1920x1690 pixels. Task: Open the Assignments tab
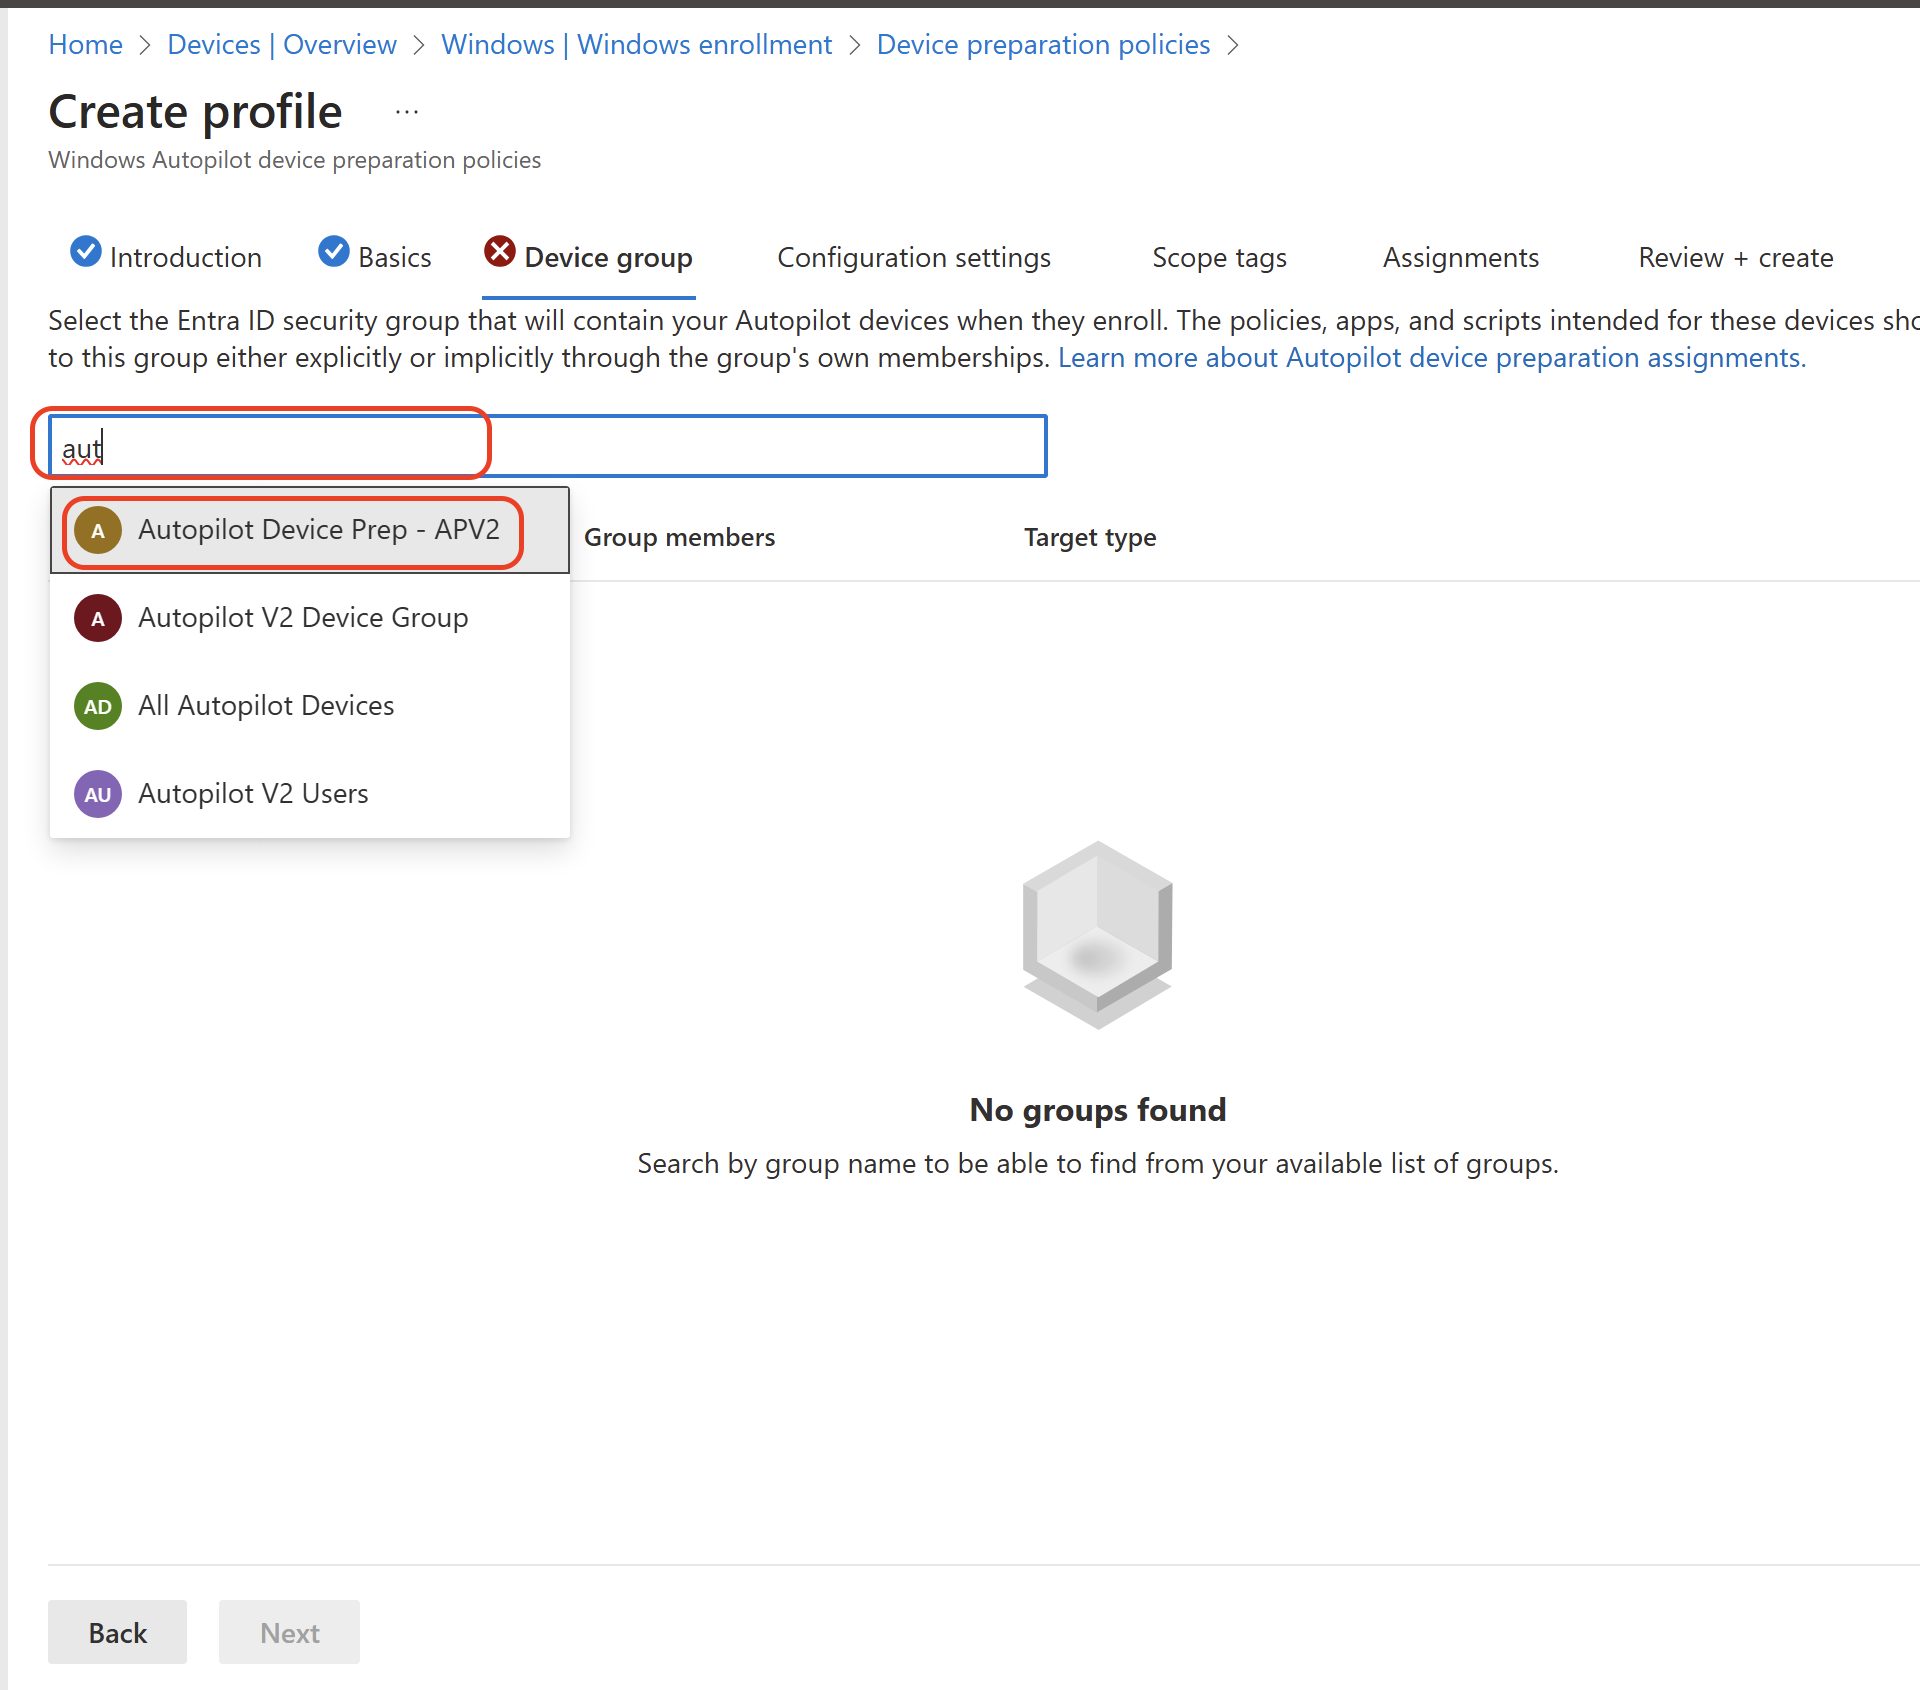coord(1460,257)
